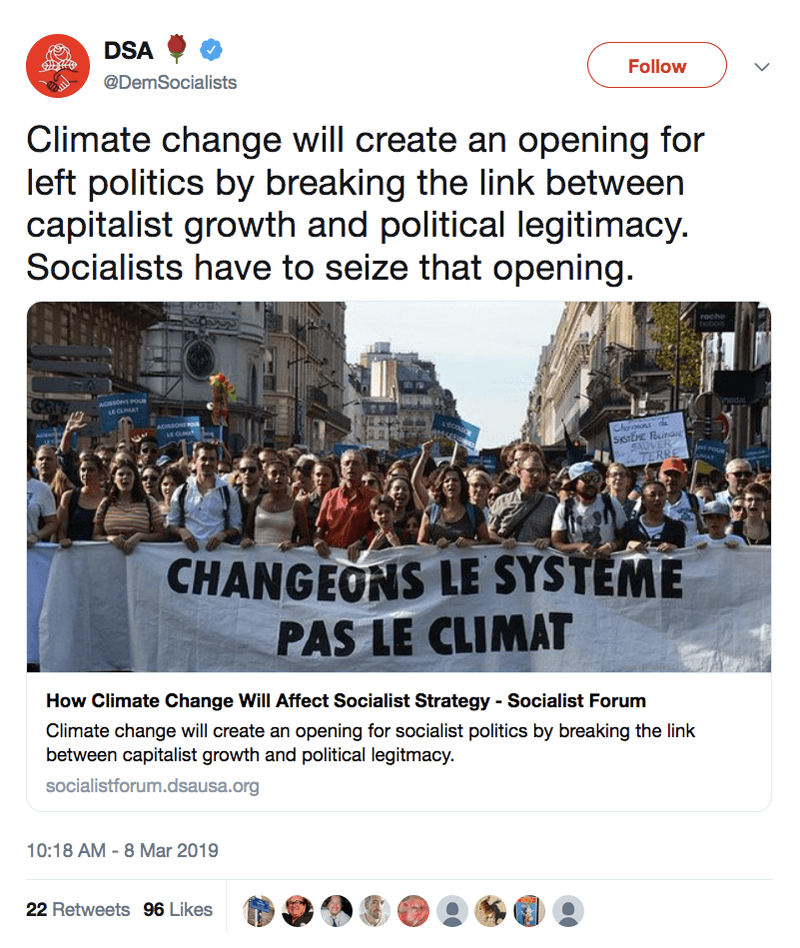Open the tweet options chevron menu
The height and width of the screenshot is (948, 800).
(761, 67)
